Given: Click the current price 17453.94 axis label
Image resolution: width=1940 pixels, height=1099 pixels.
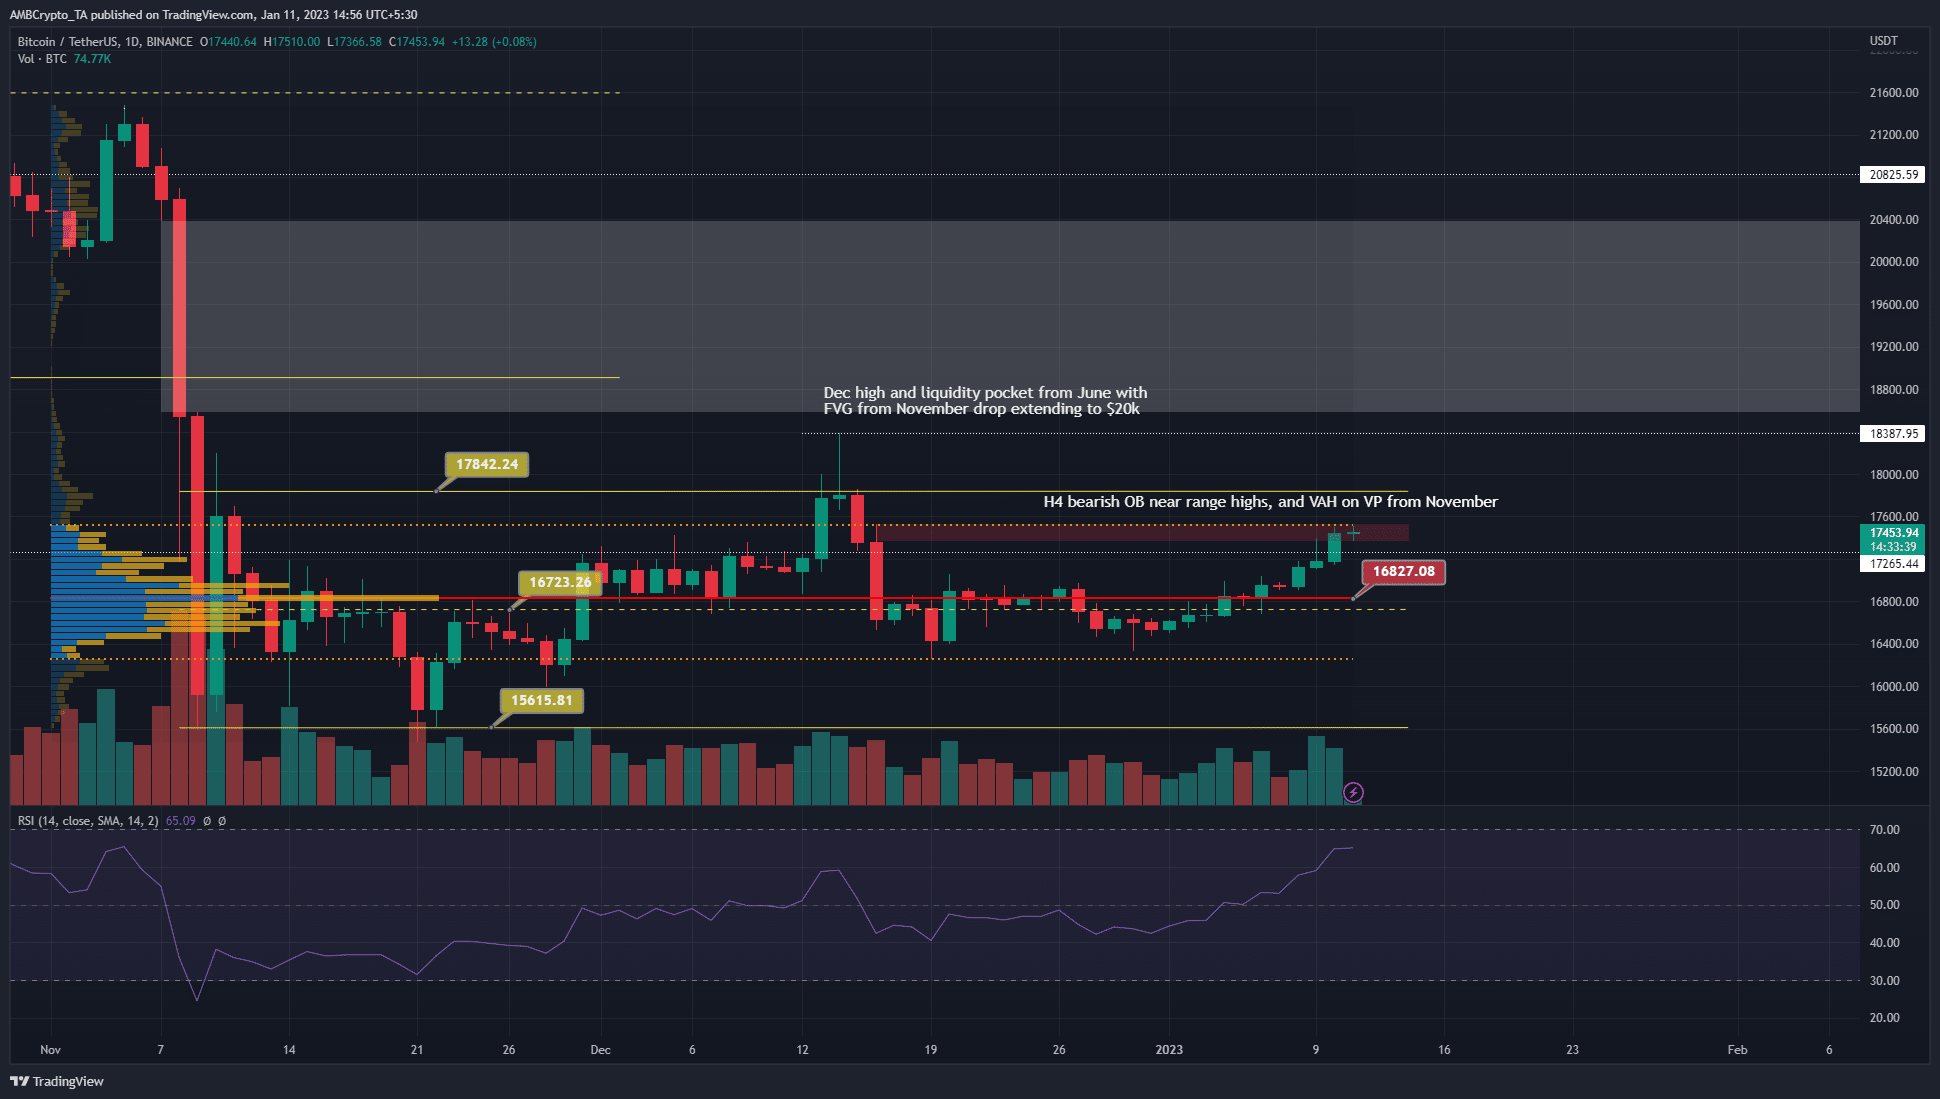Looking at the screenshot, I should point(1893,539).
